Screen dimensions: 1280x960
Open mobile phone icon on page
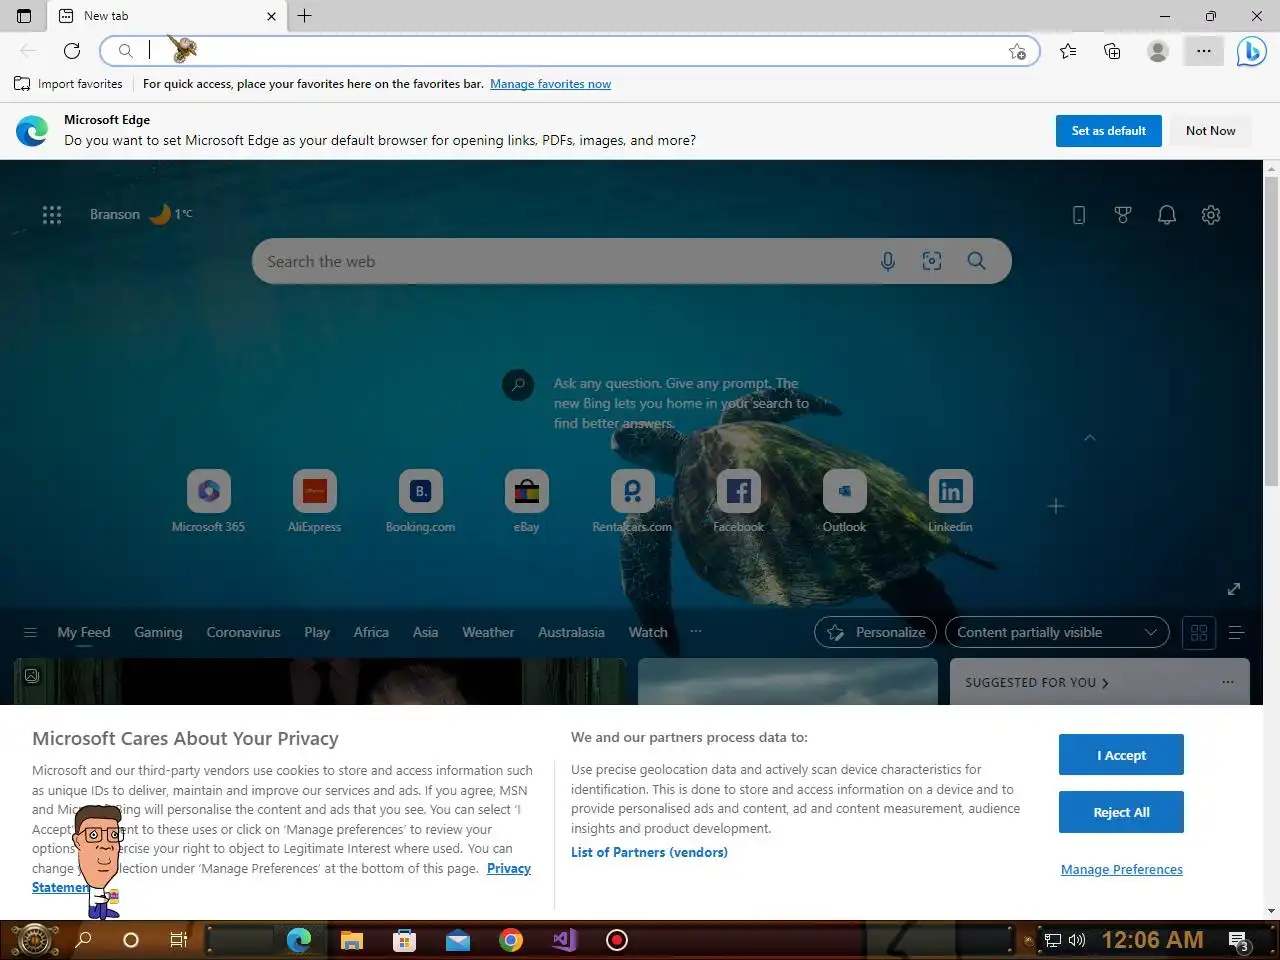pyautogui.click(x=1079, y=215)
